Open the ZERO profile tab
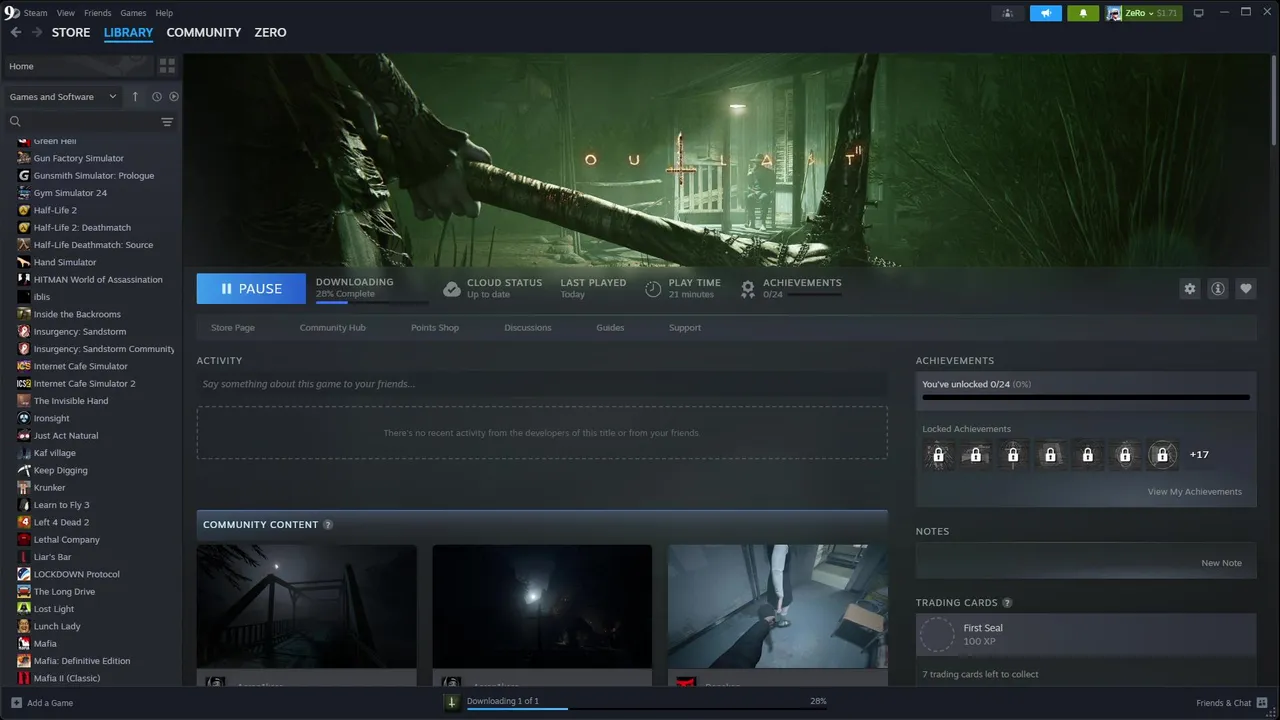Viewport: 1280px width, 720px height. [x=270, y=32]
